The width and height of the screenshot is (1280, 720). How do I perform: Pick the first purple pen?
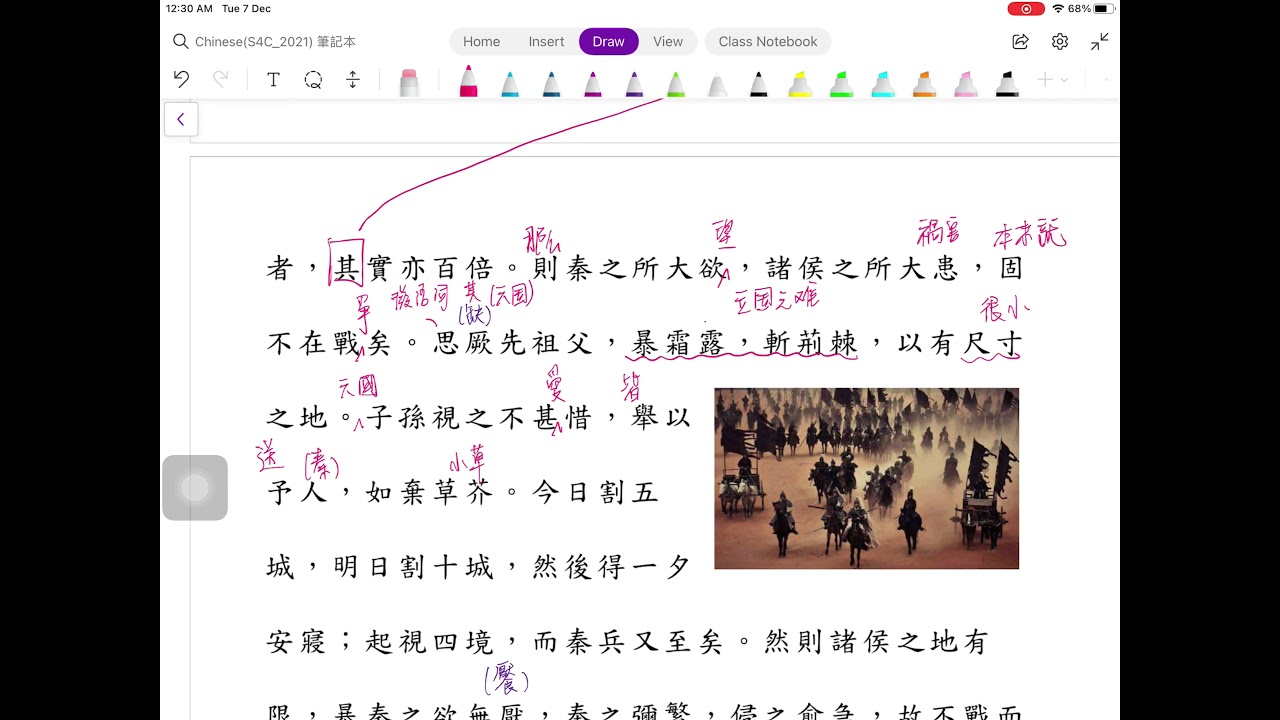click(593, 84)
